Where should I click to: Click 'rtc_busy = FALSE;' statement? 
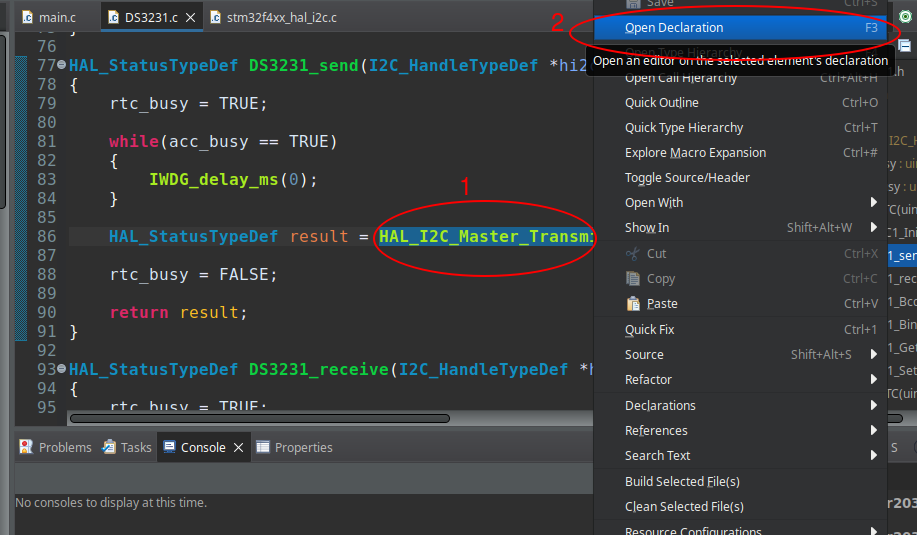click(194, 274)
